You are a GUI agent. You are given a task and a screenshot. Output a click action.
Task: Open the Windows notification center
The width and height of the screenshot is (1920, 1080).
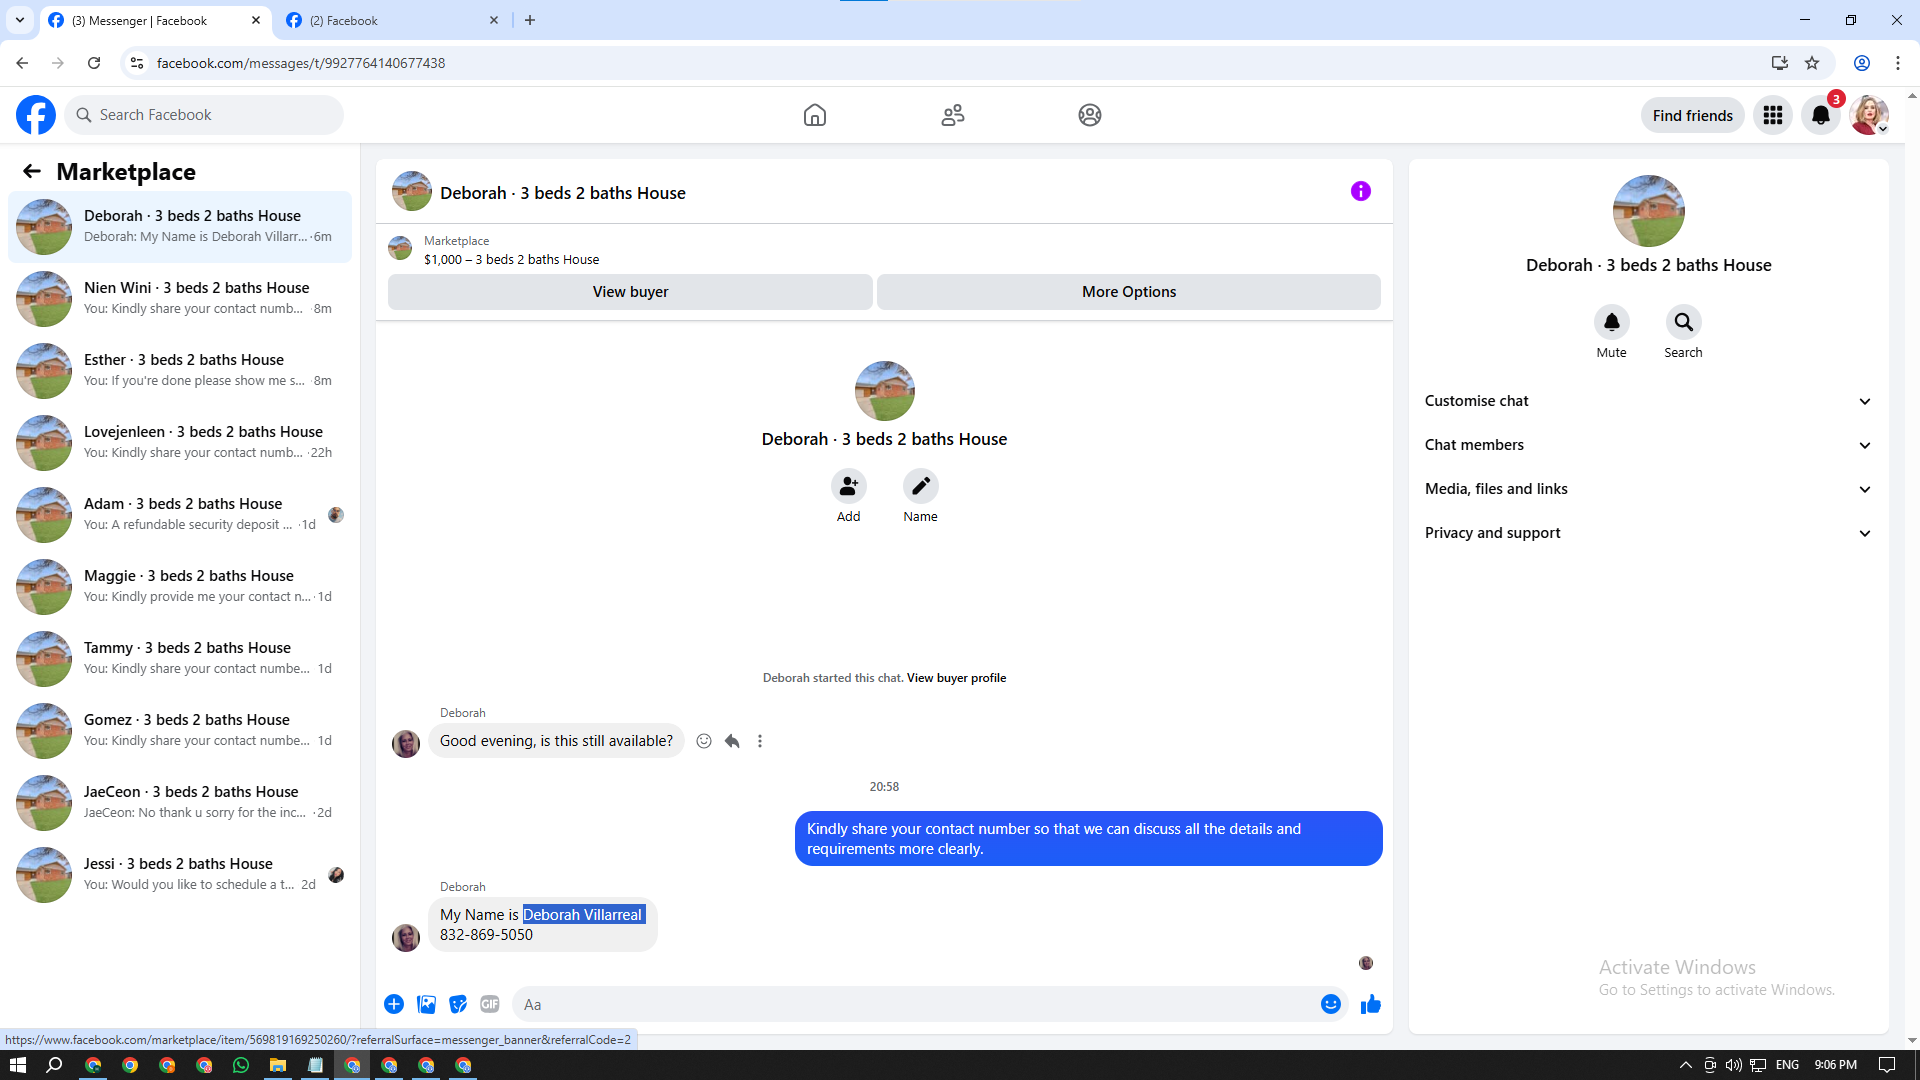click(1887, 1065)
